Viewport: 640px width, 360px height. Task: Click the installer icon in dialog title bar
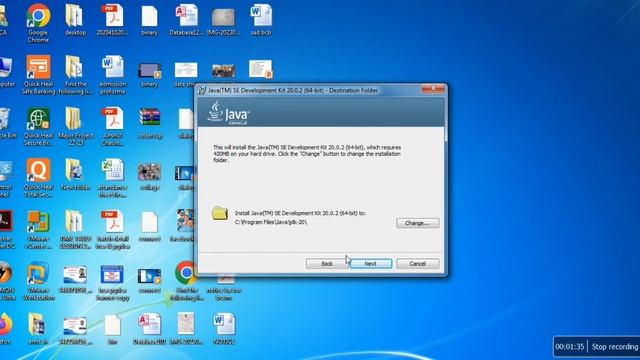[202, 91]
